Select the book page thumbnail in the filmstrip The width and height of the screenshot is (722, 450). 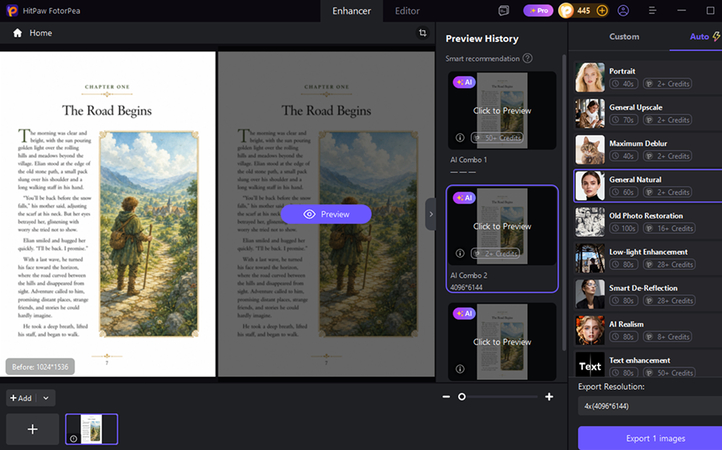92,429
